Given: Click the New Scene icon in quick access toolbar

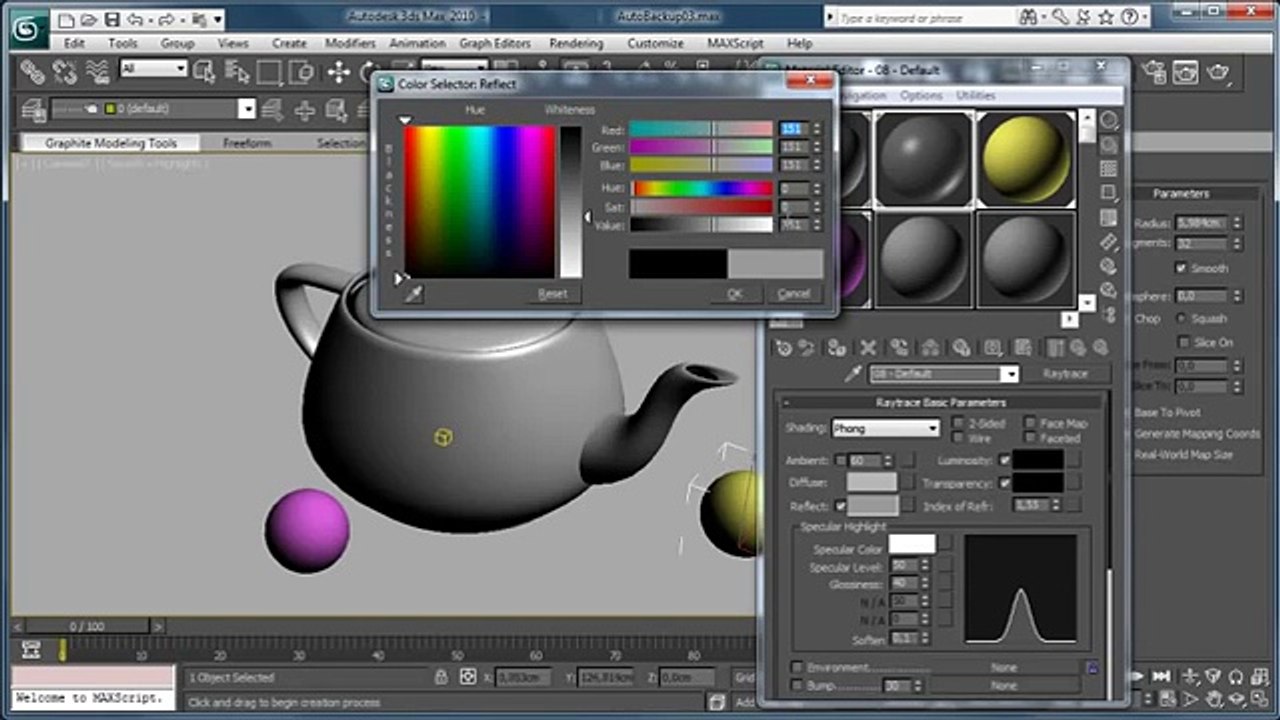Looking at the screenshot, I should coord(66,19).
